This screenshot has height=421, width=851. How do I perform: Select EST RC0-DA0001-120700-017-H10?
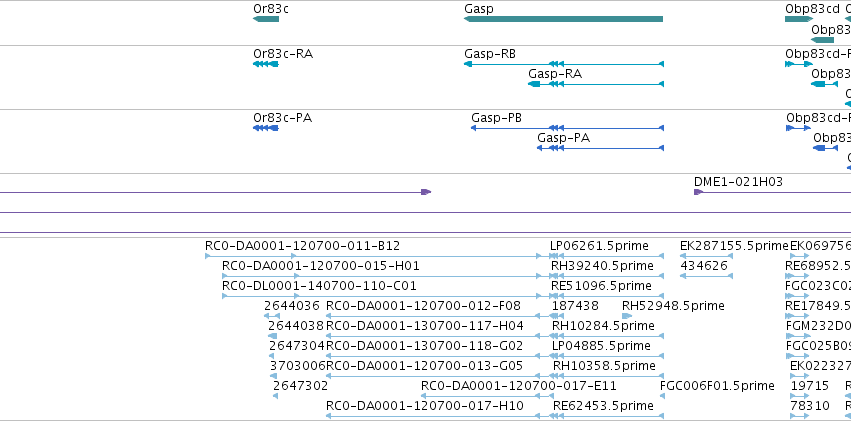click(425, 406)
